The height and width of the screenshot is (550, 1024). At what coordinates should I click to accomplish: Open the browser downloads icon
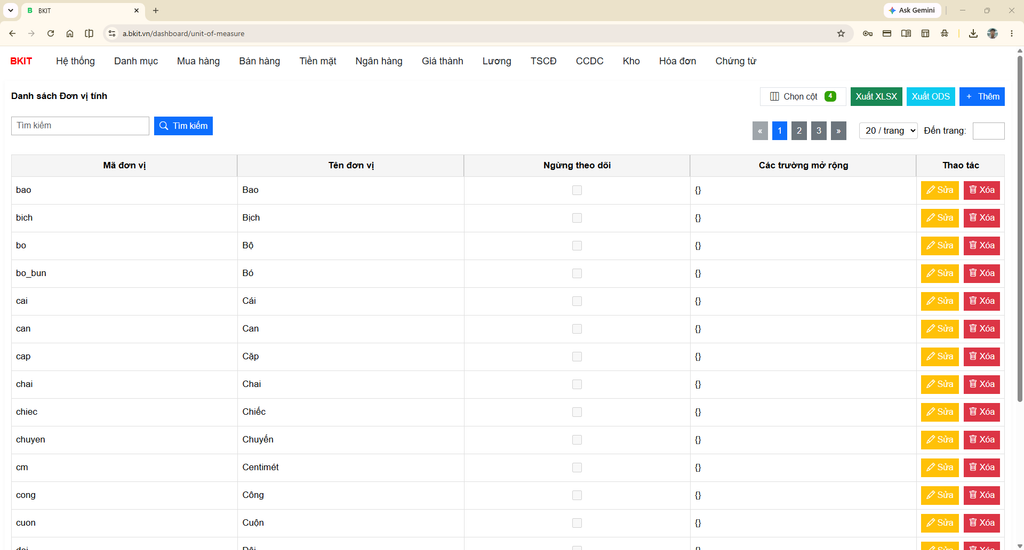[x=973, y=33]
